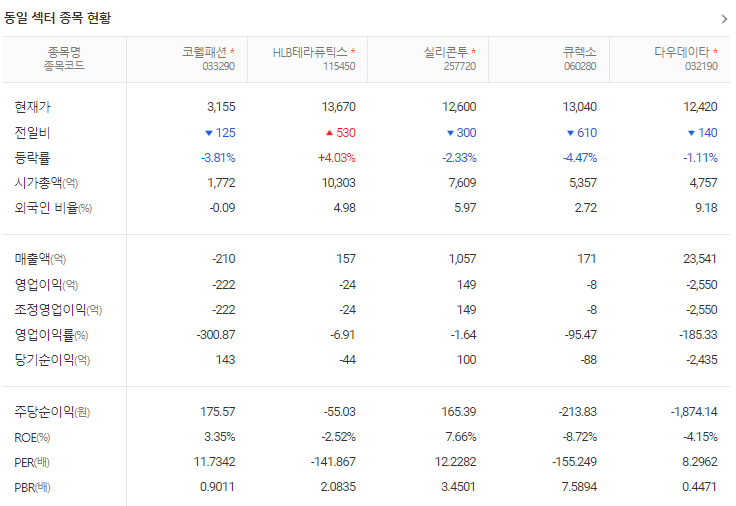Open the HLB테라퓨틱스 stock link
The height and width of the screenshot is (506, 736).
(x=310, y=52)
